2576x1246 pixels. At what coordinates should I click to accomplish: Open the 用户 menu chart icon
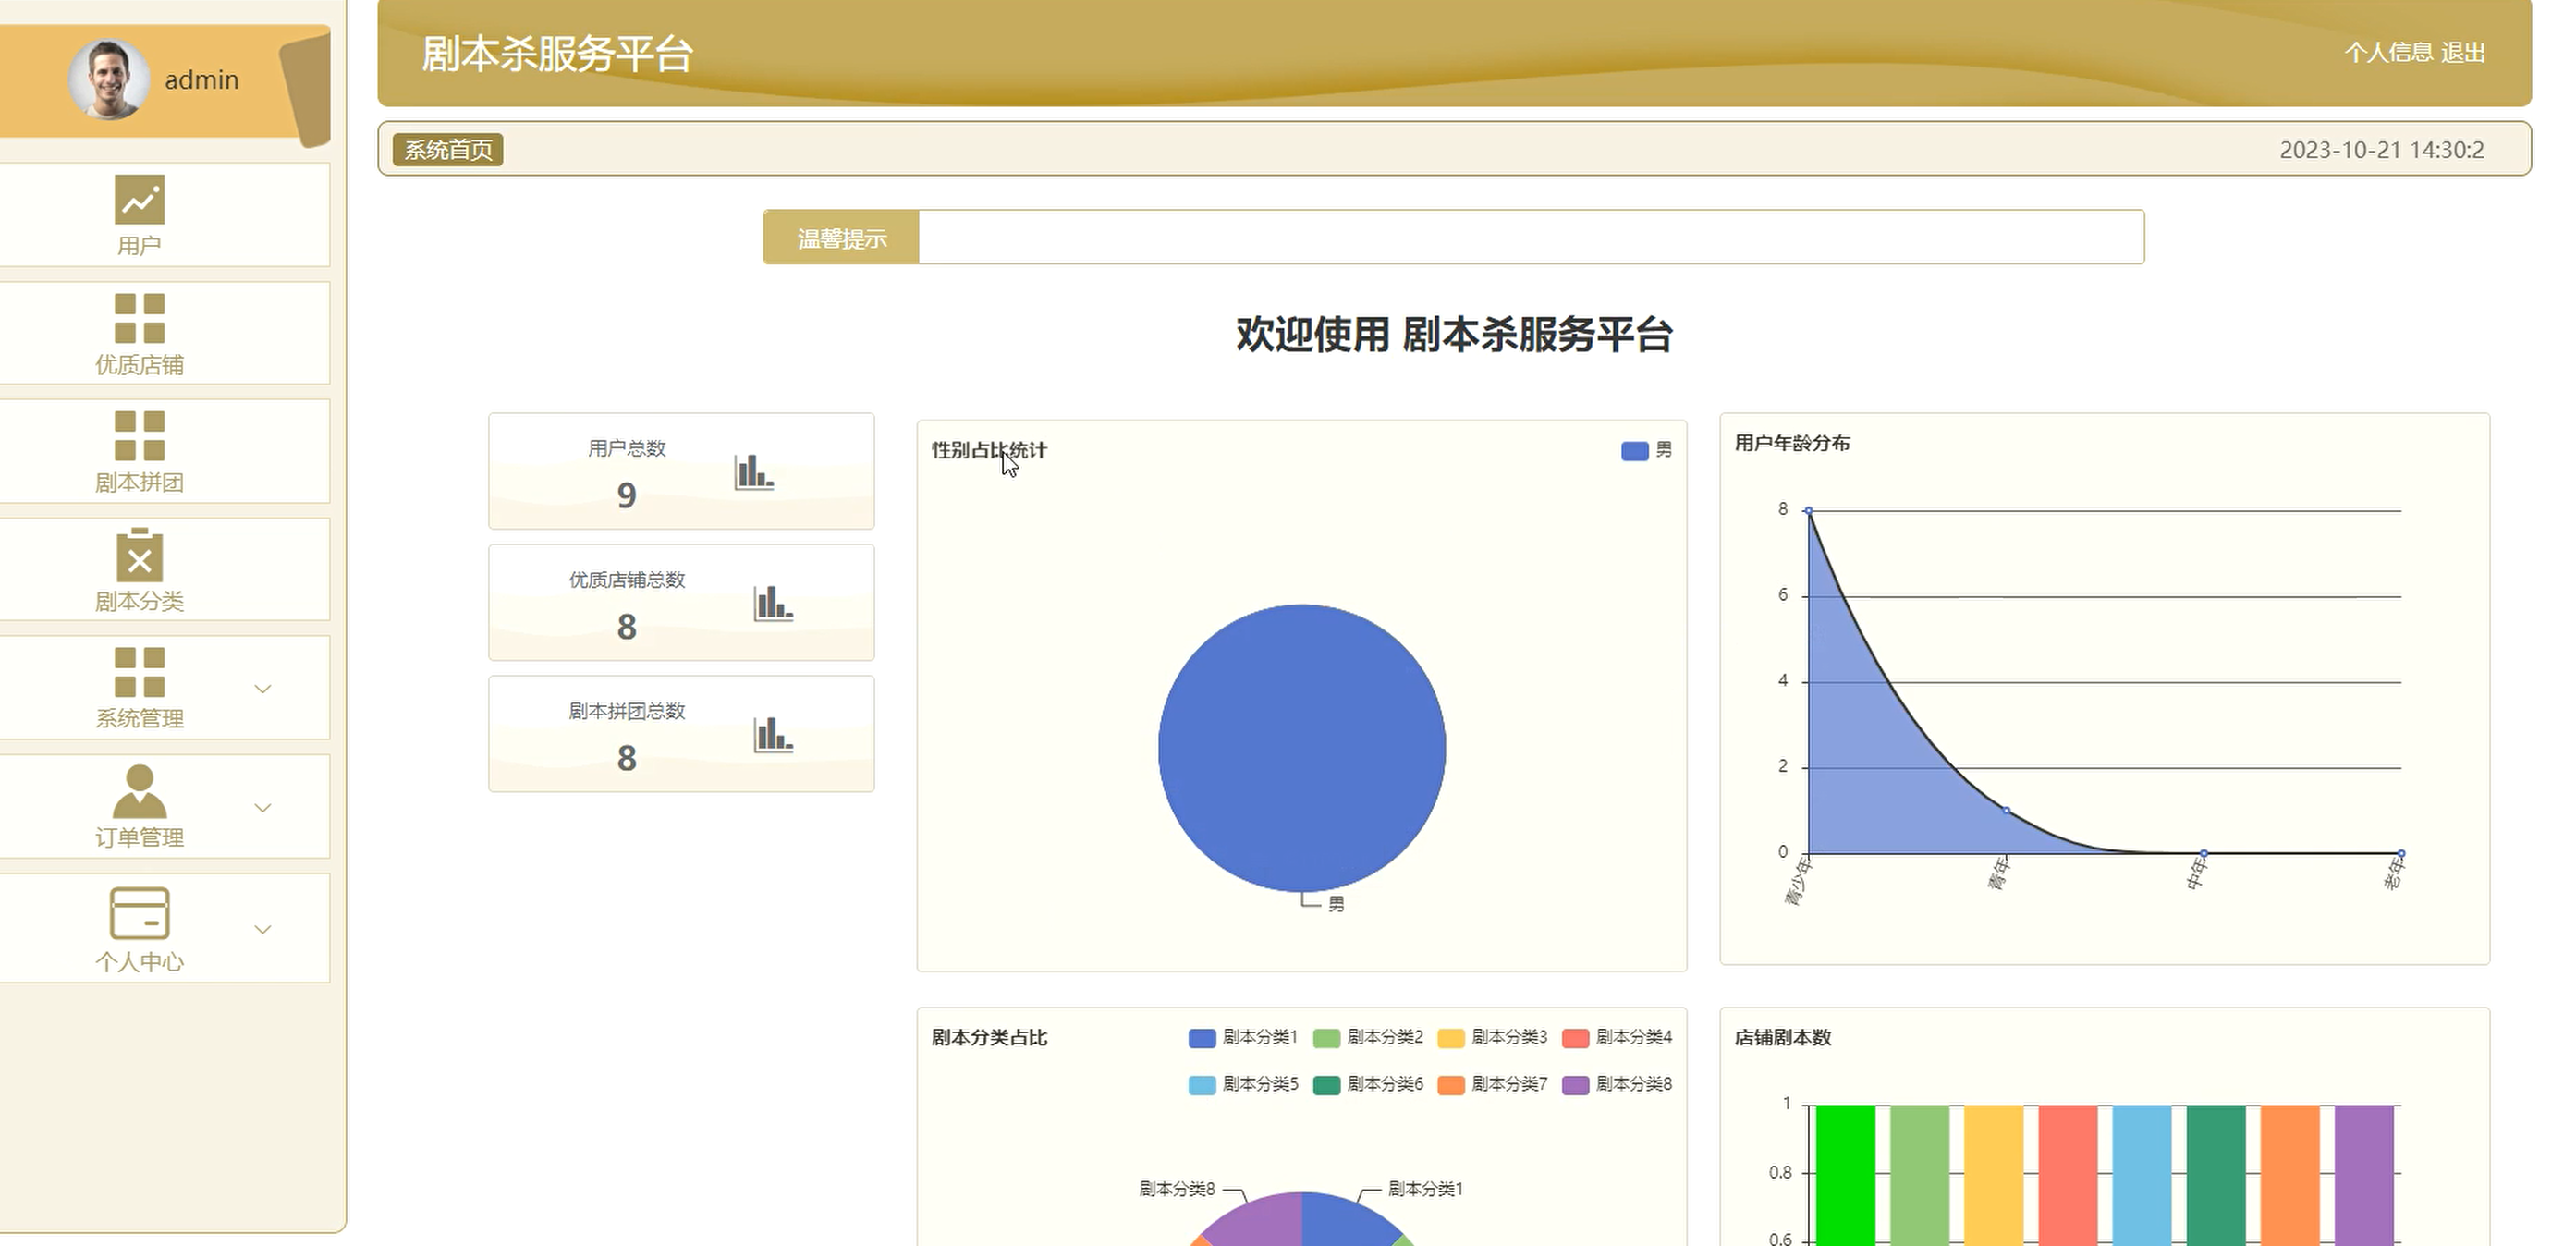(139, 200)
